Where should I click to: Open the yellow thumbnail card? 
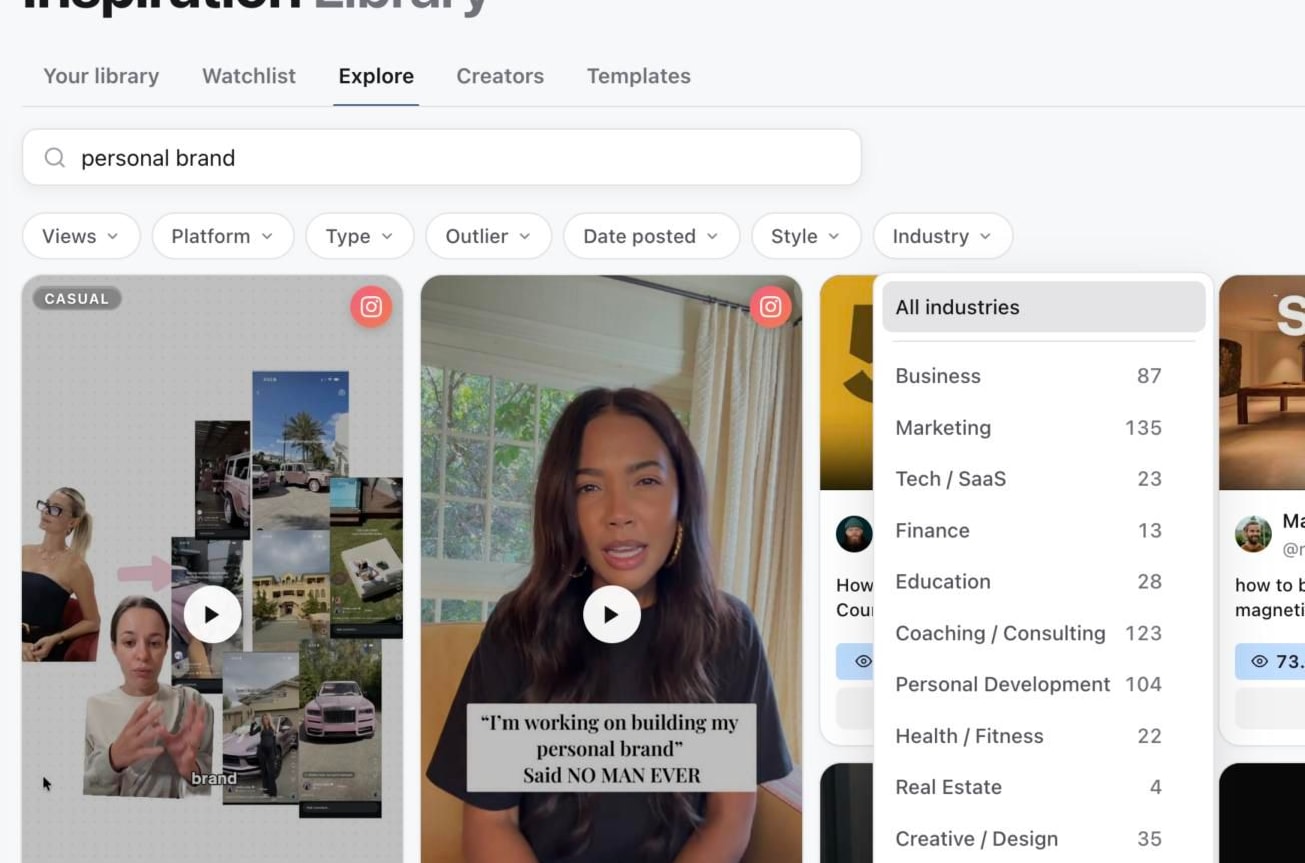[x=847, y=383]
